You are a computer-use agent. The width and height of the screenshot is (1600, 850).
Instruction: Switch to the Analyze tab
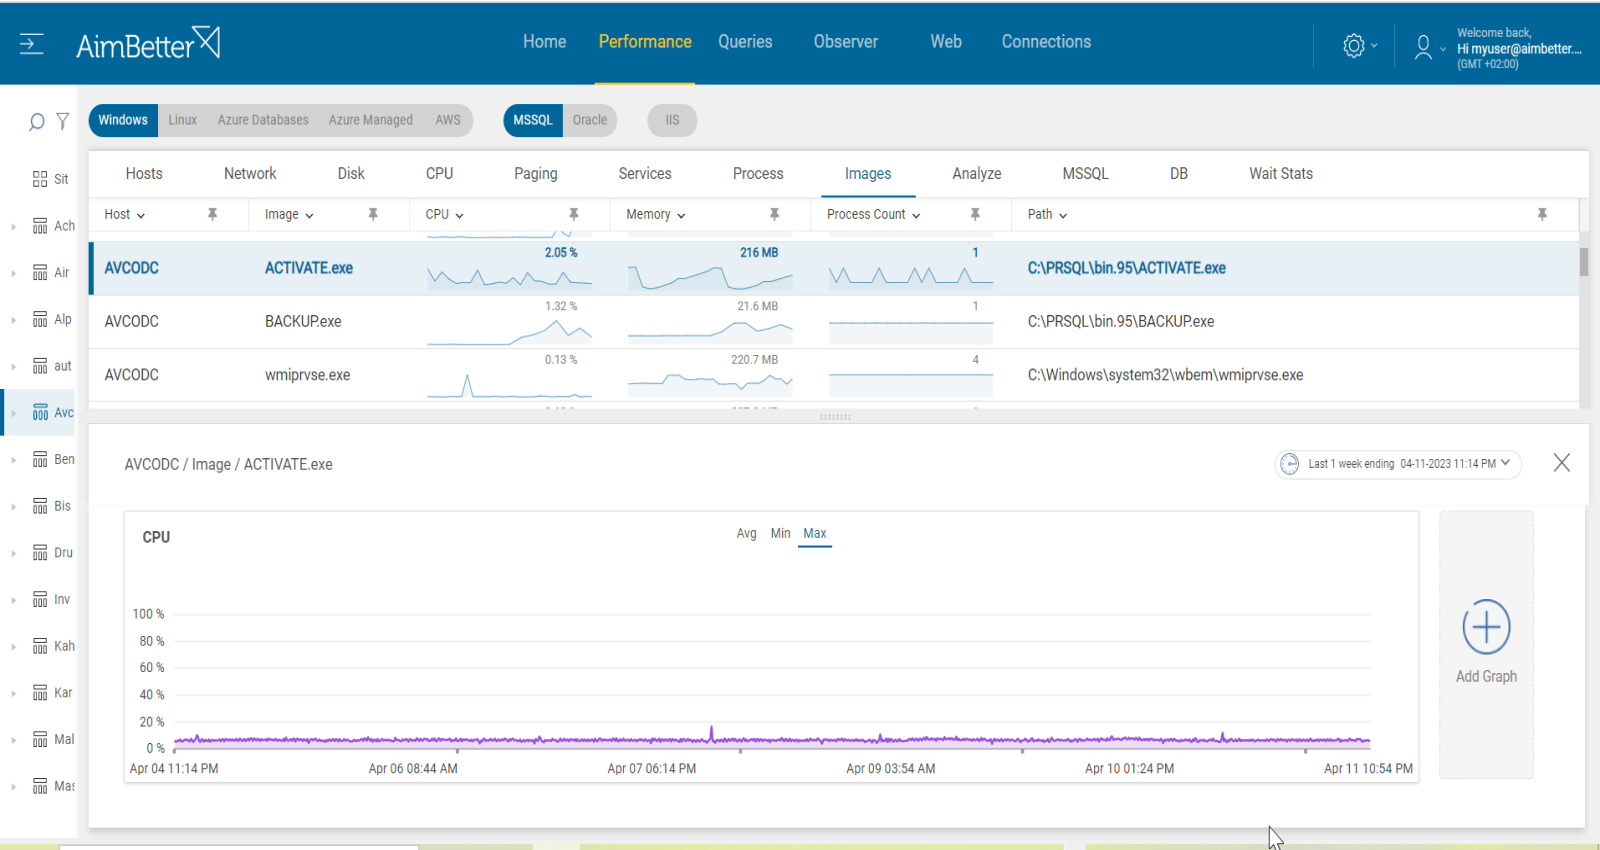pos(977,174)
